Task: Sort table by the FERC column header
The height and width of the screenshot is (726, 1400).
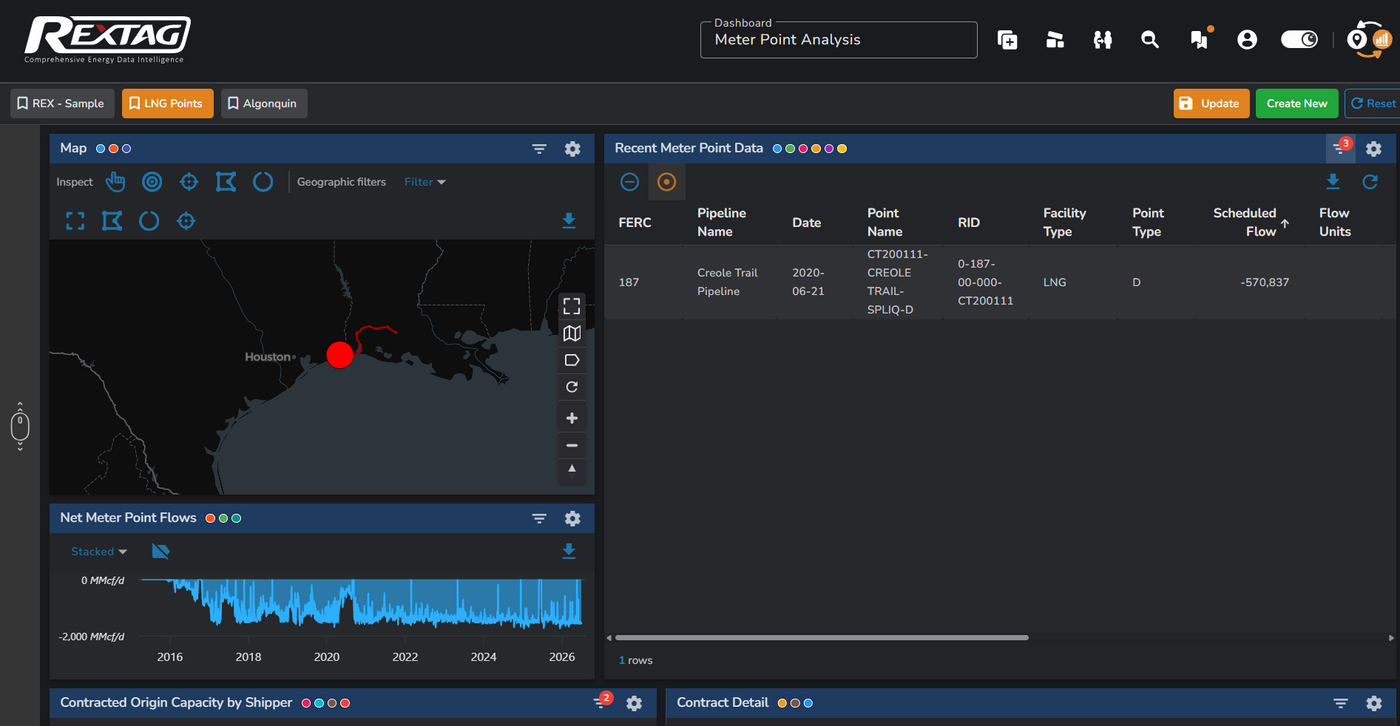Action: click(x=635, y=222)
